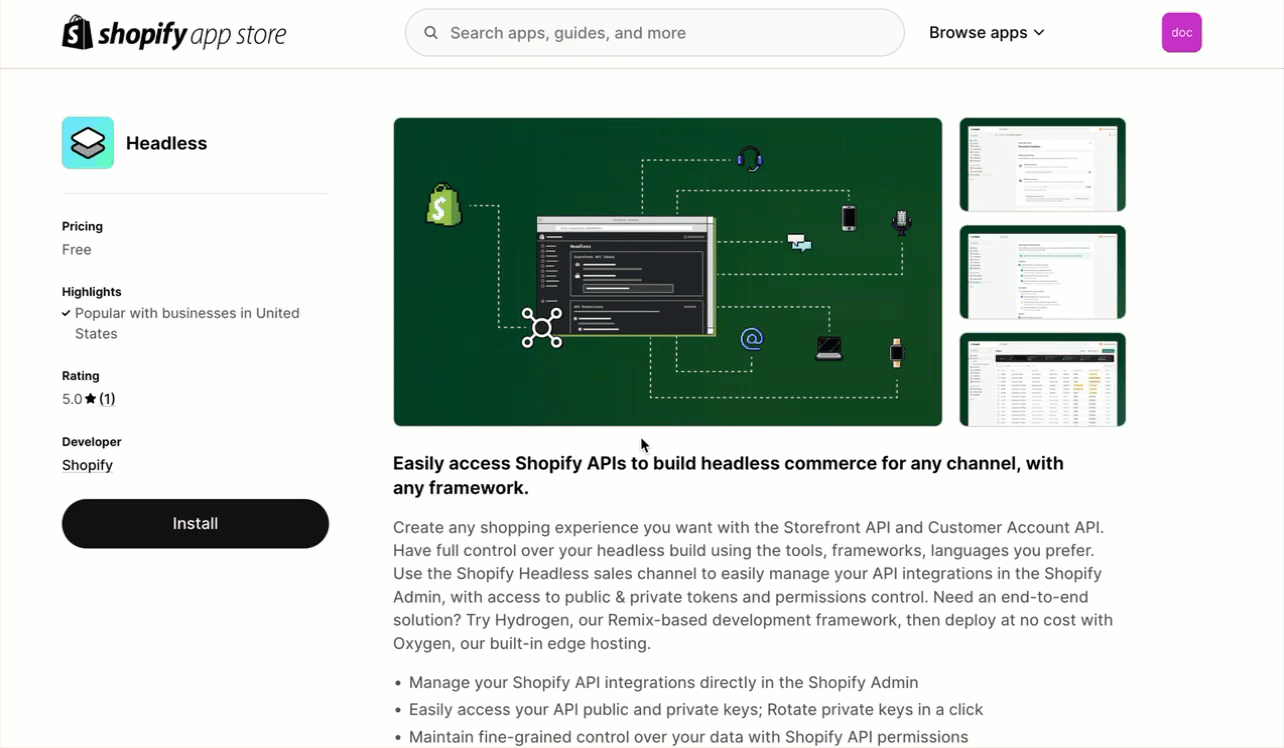The image size is (1284, 748).
Task: Click the search magnifier icon
Action: [x=431, y=33]
